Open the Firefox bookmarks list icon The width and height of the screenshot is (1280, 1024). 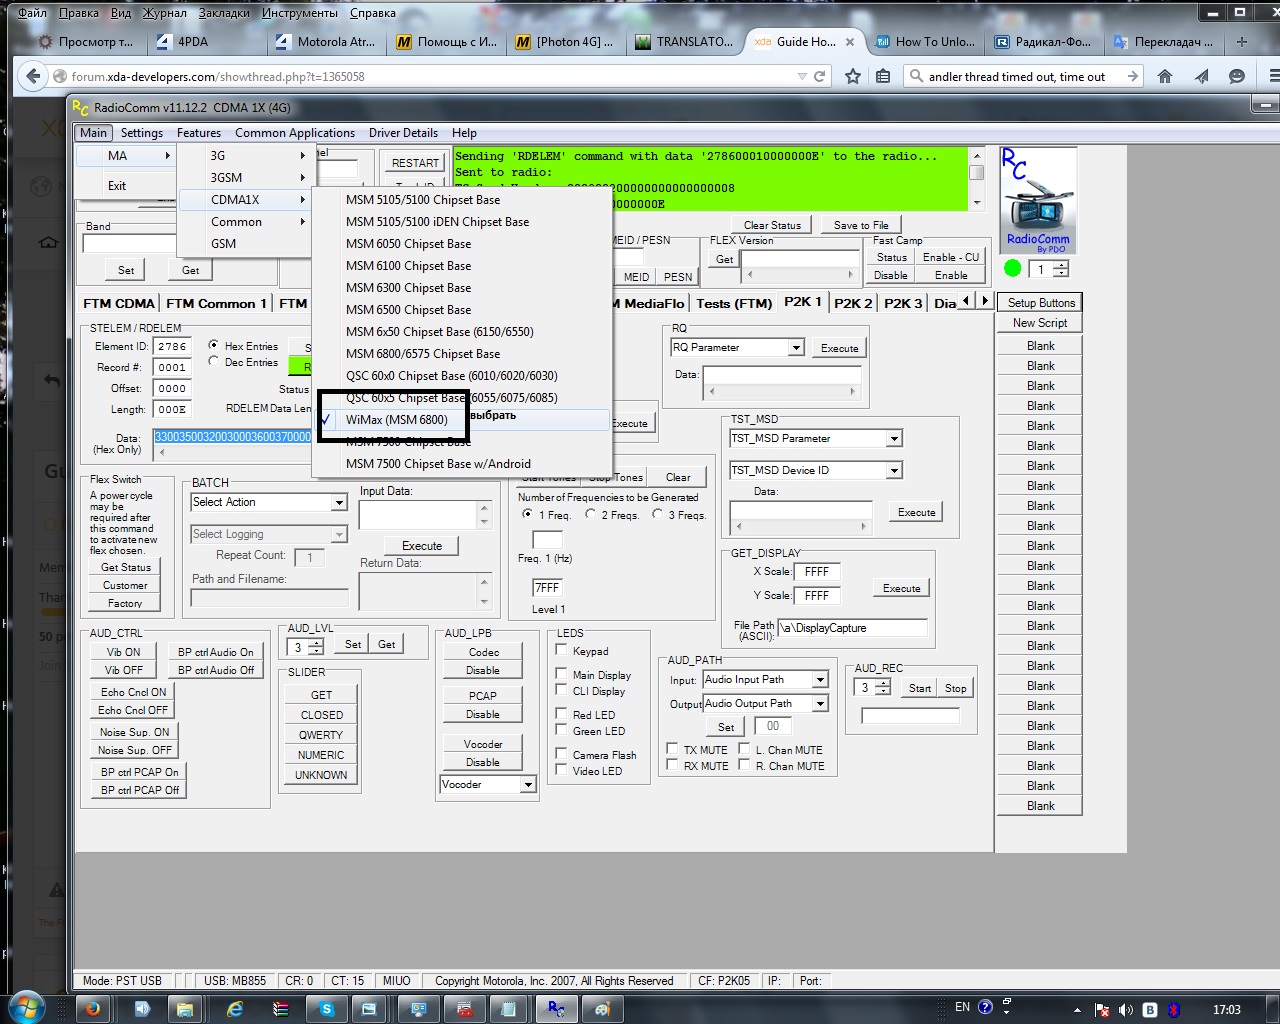[x=883, y=76]
